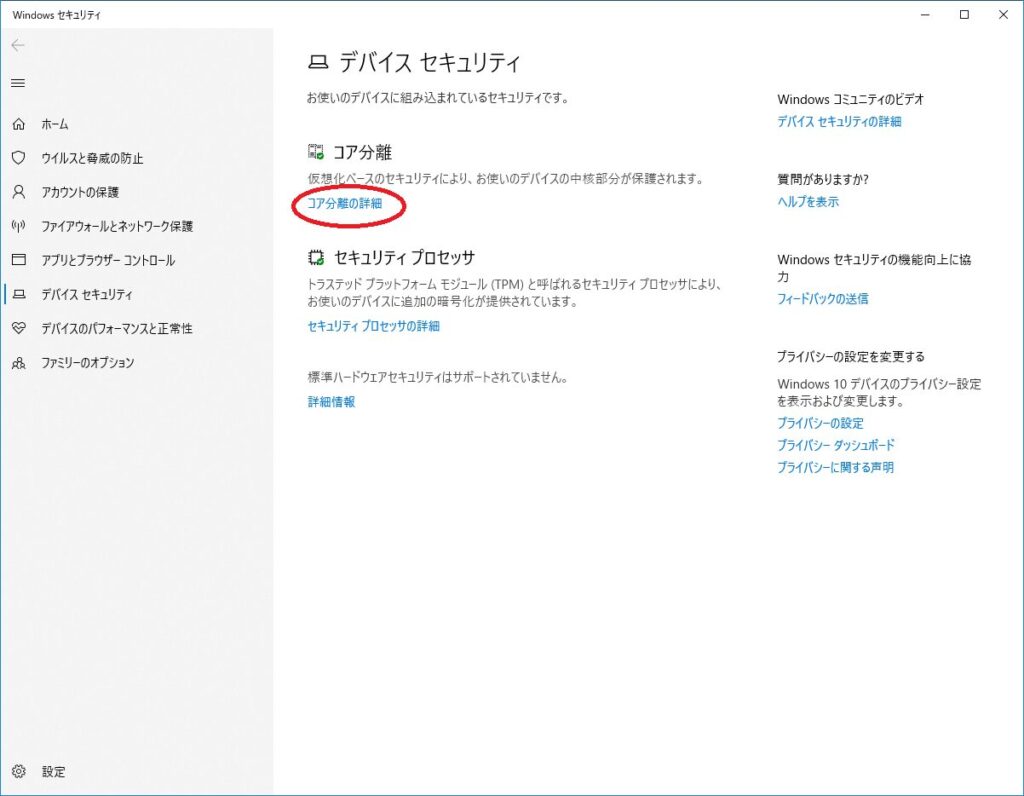Viewport: 1024px width, 796px height.
Task: Open アカウントの保護 section
Action: click(80, 192)
